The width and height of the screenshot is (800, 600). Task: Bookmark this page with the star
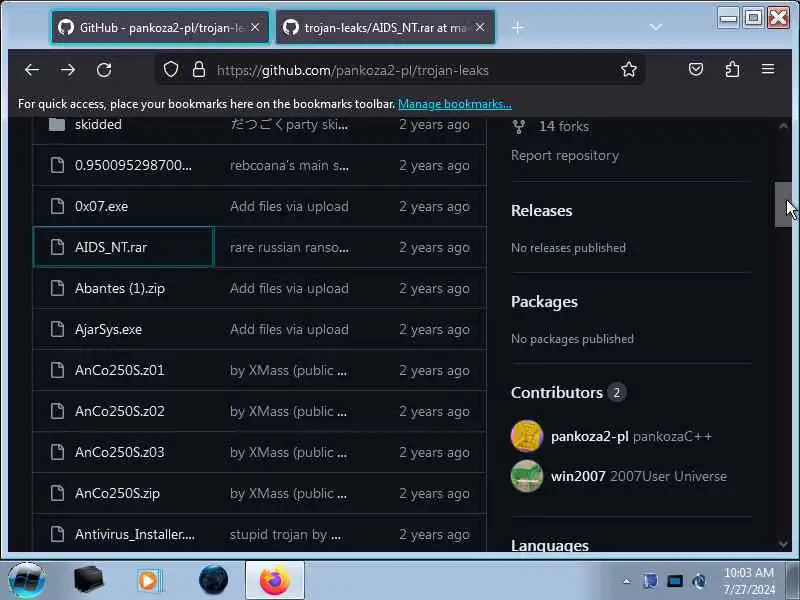pyautogui.click(x=629, y=69)
